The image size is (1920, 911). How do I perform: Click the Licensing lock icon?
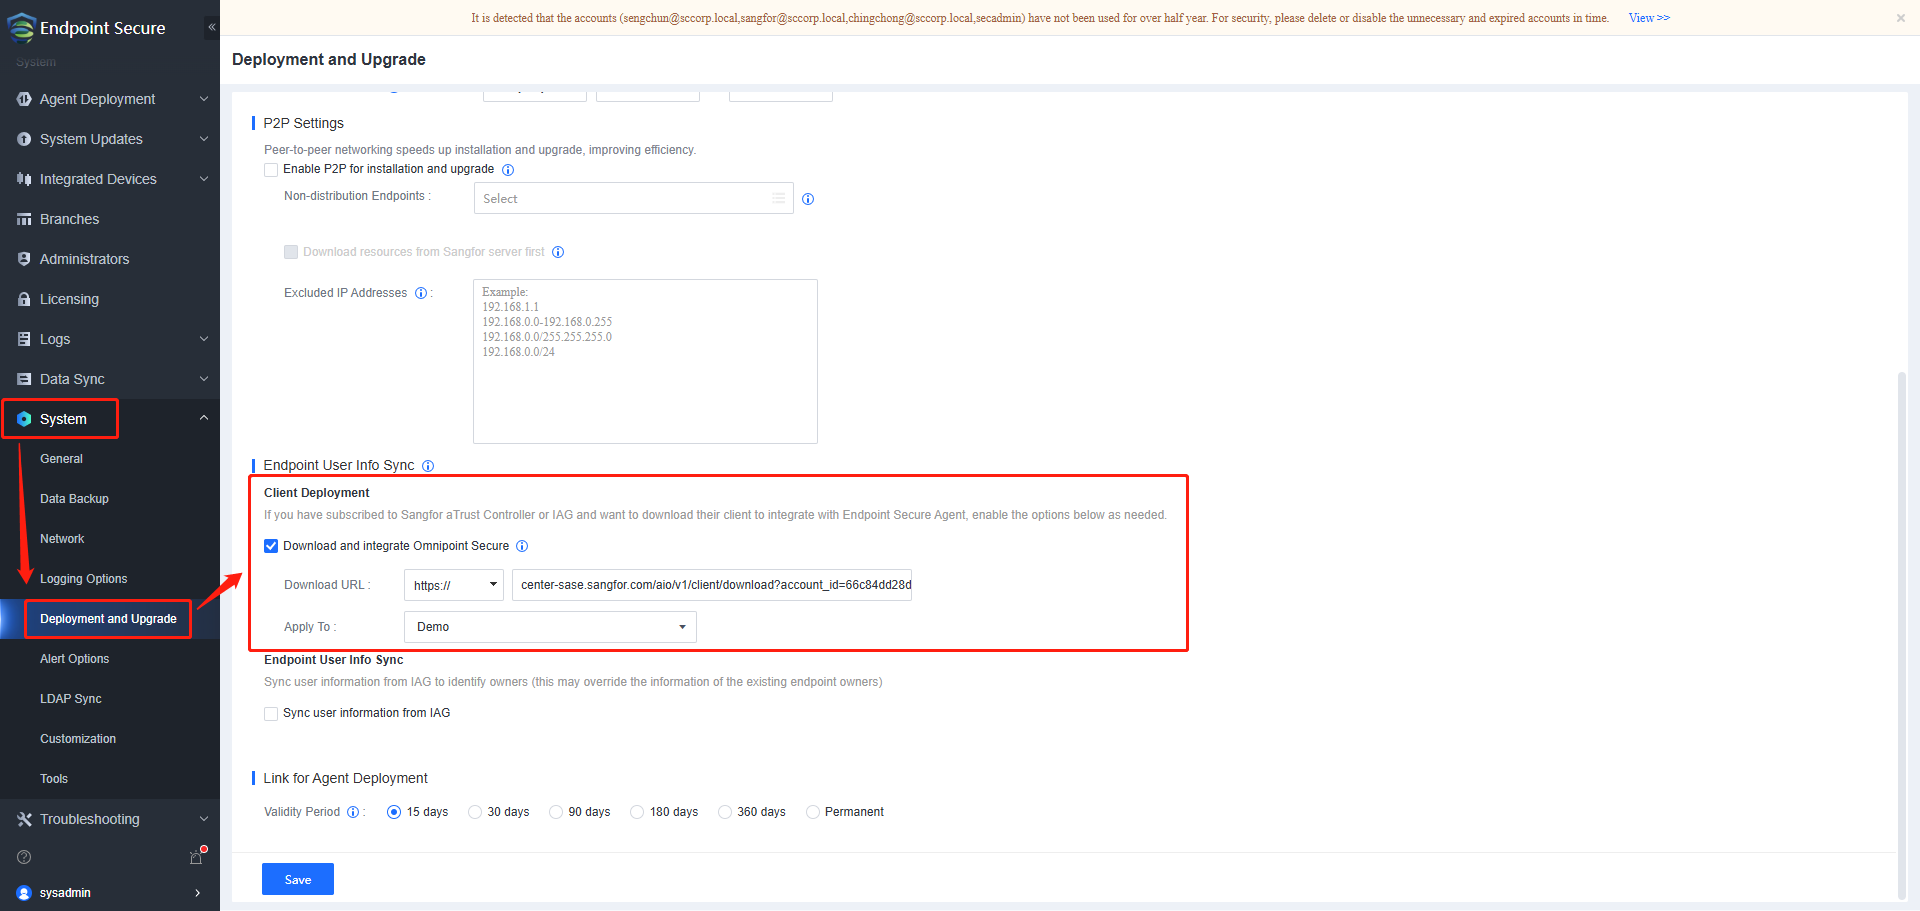24,299
